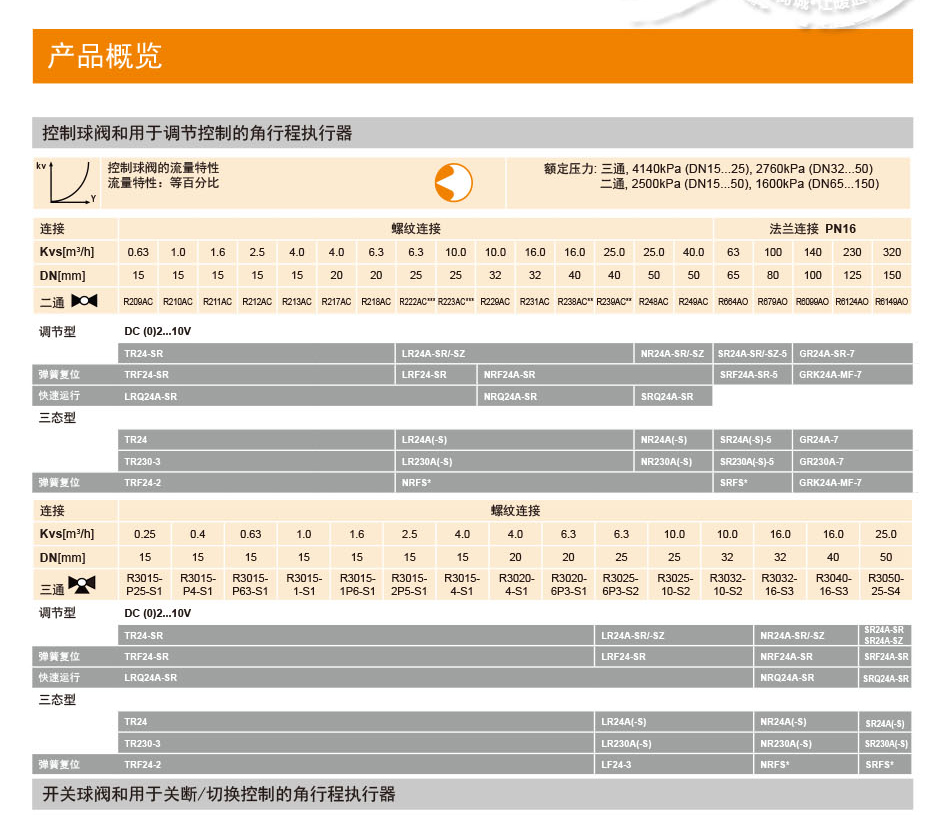940x815 pixels.
Task: Select valve model R248AC
Action: [653, 302]
